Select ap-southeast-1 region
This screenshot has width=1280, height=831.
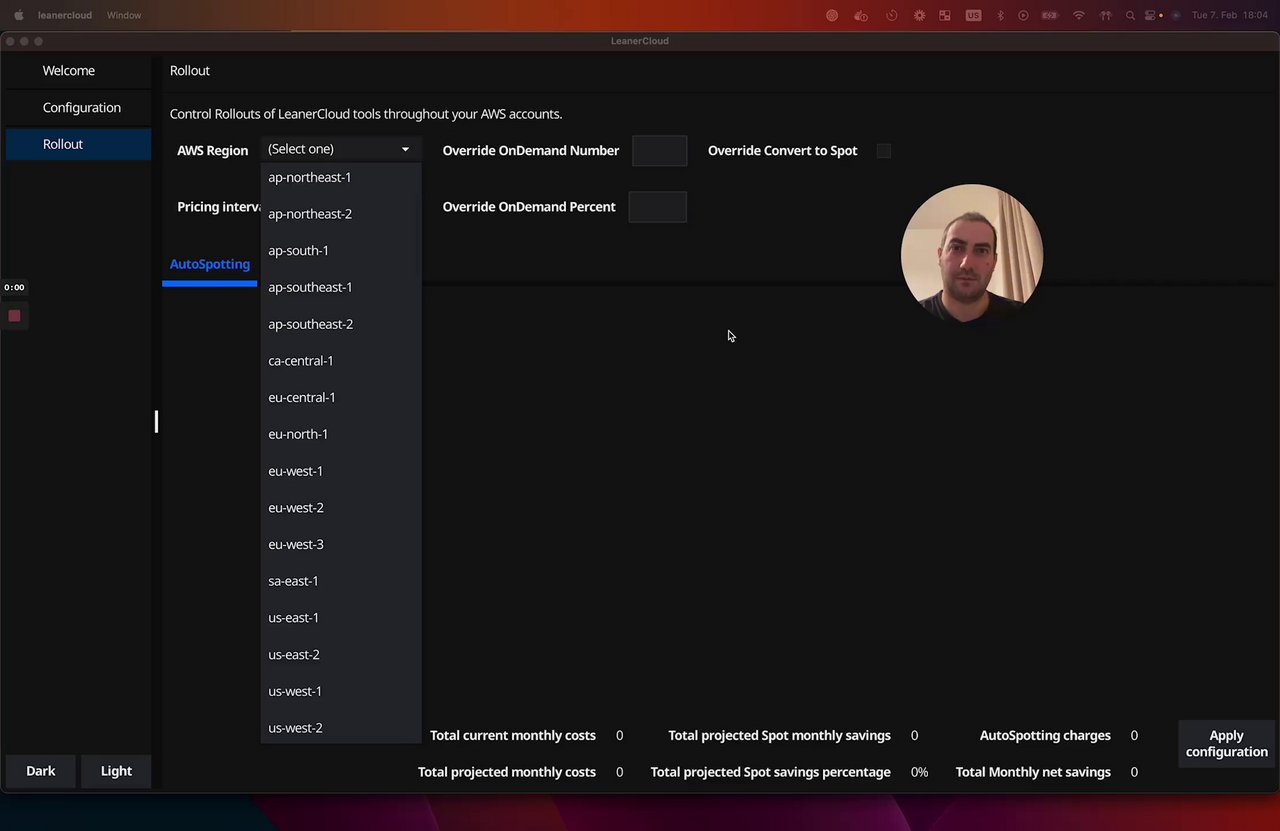point(341,287)
